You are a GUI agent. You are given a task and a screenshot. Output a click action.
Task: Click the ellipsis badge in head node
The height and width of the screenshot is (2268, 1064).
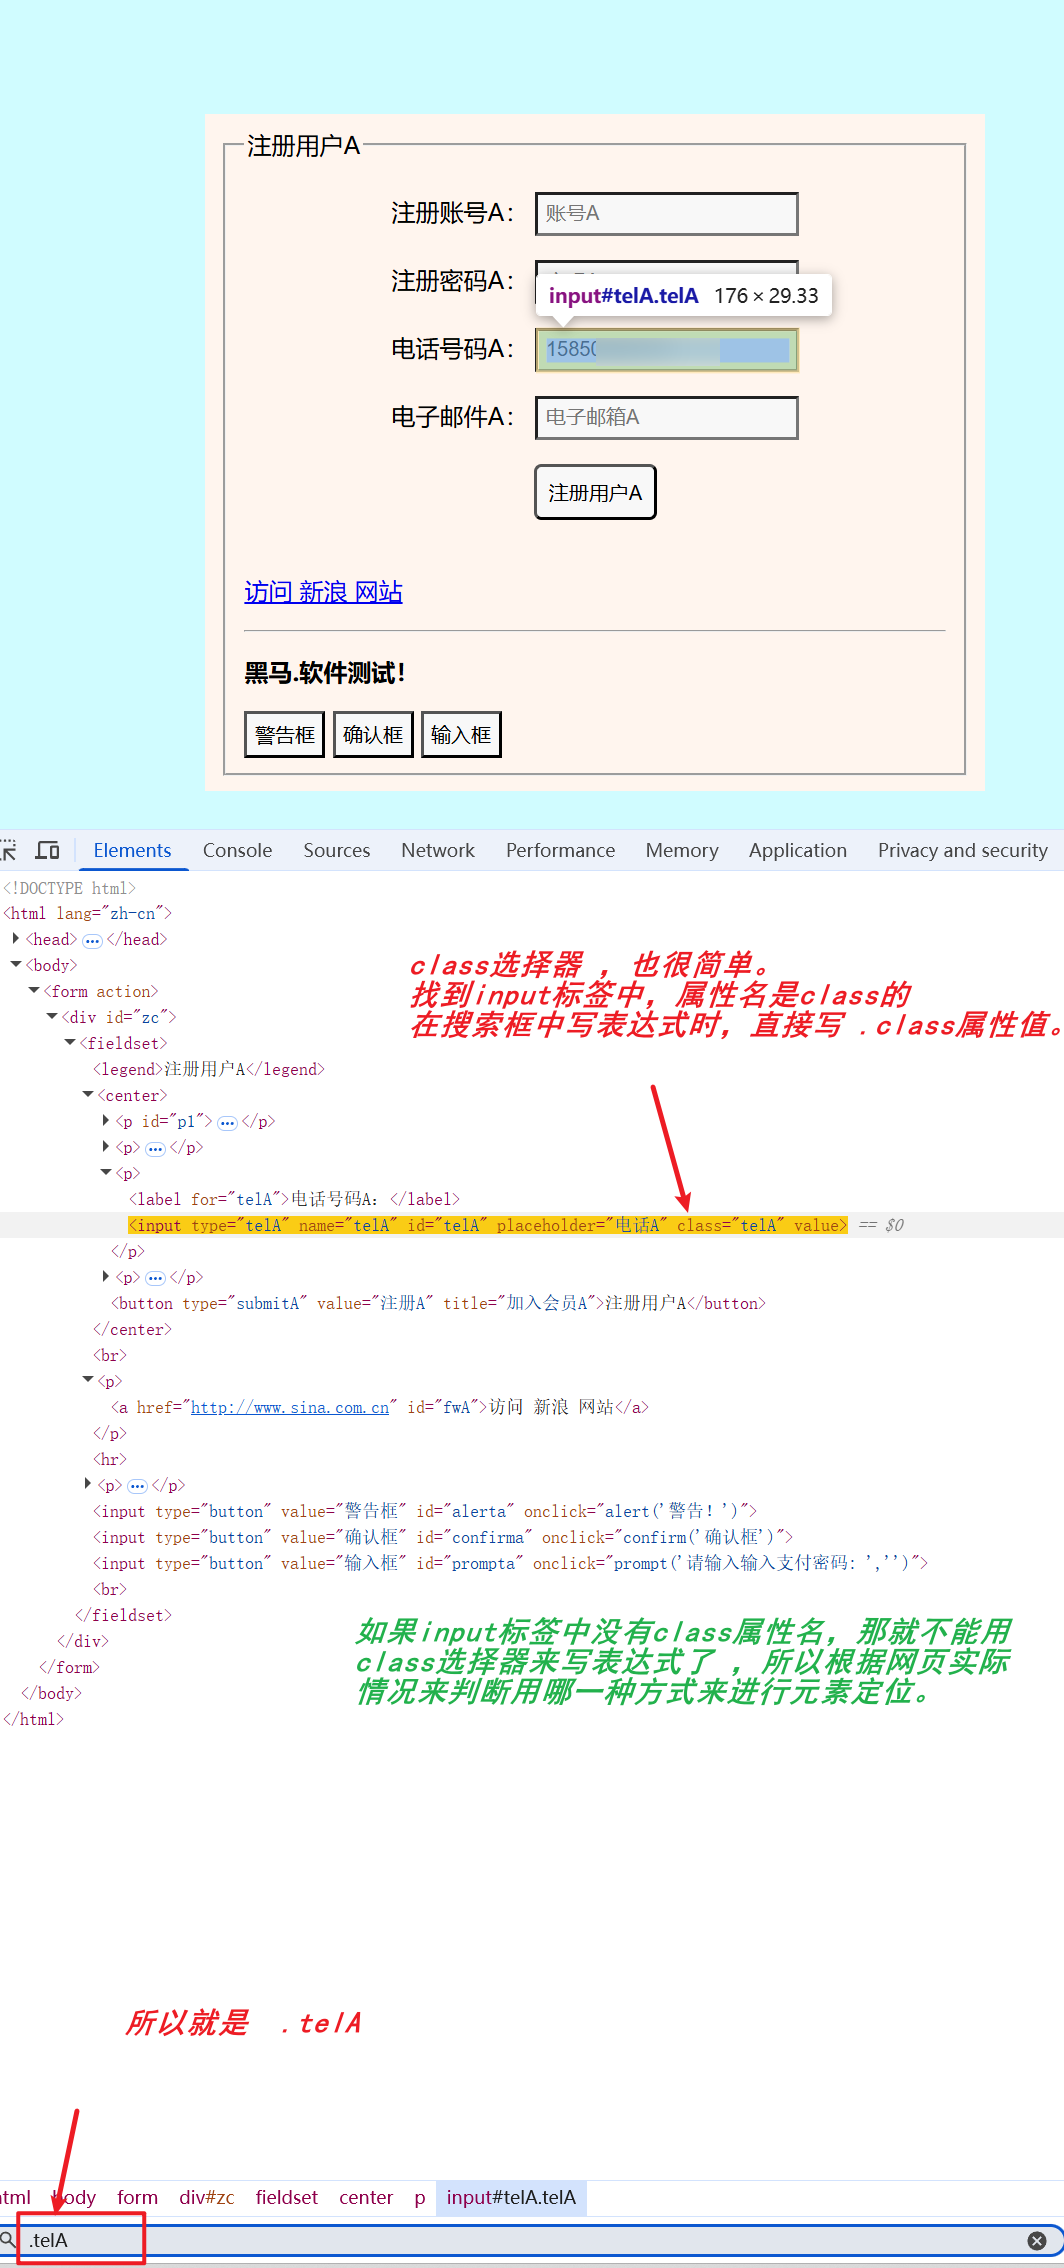pyautogui.click(x=92, y=941)
